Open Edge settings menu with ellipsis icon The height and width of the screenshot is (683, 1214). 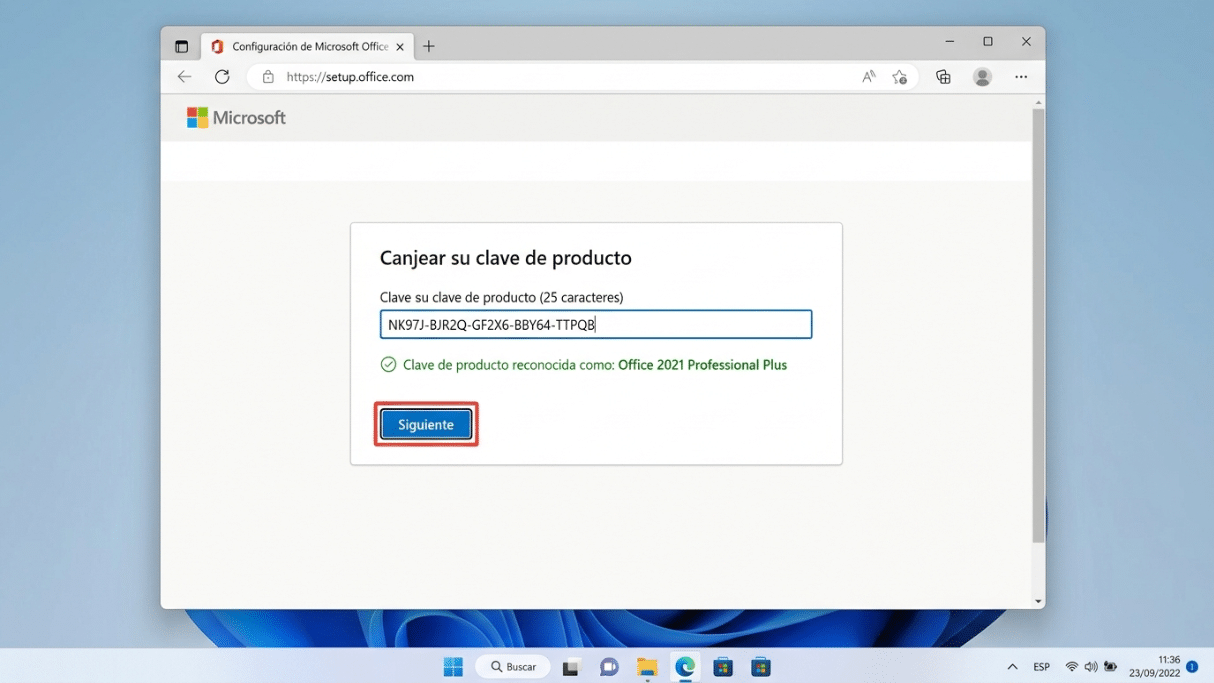click(x=1021, y=76)
